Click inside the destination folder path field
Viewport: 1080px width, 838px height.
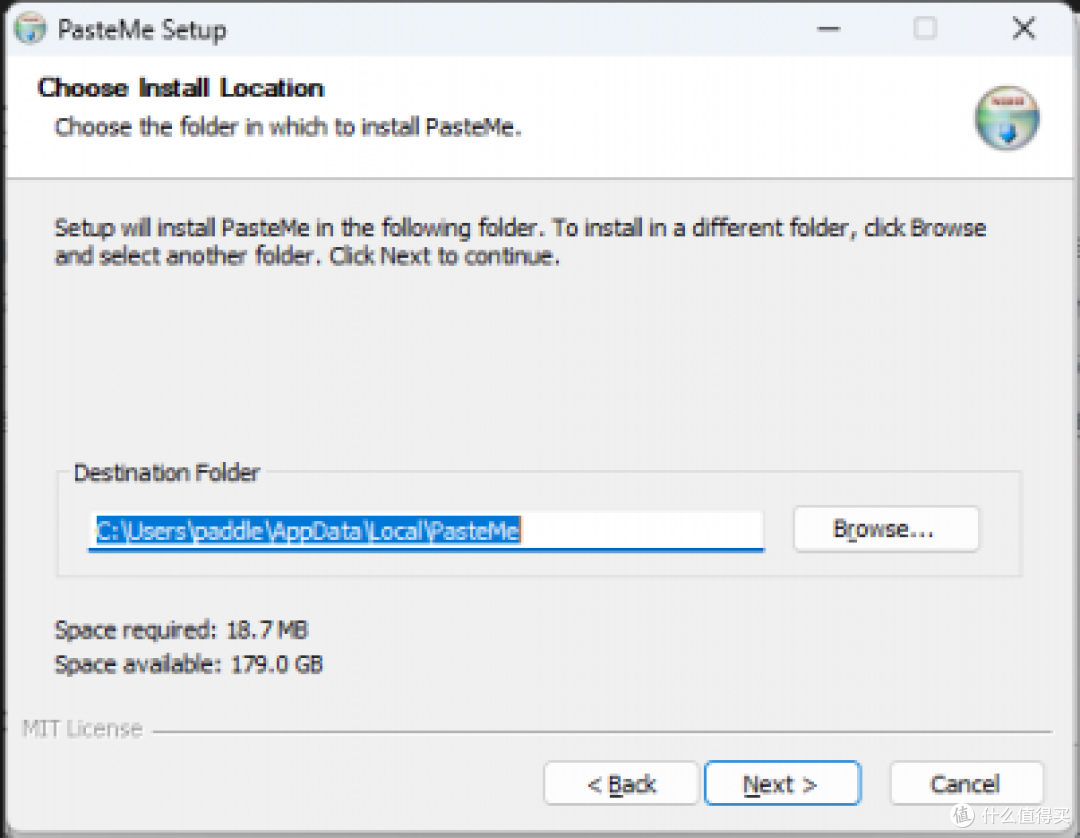[426, 530]
